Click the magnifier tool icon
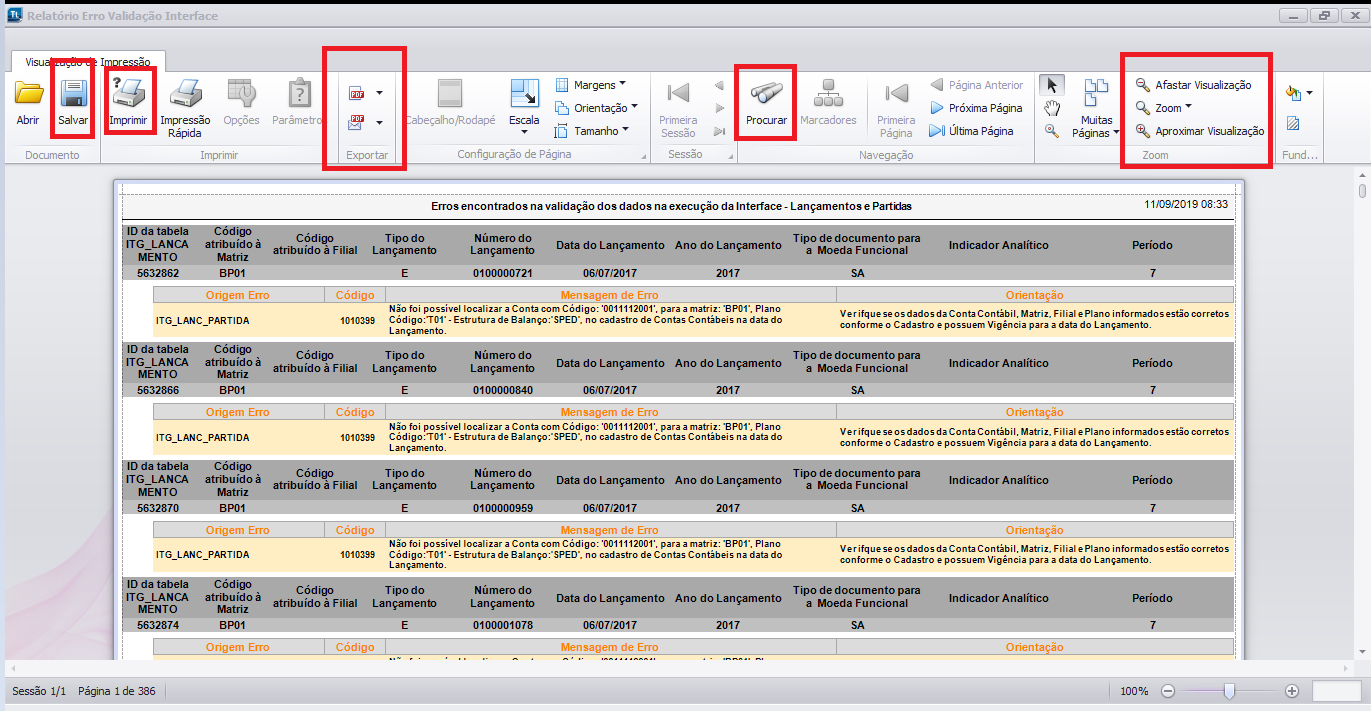Viewport: 1371px width, 711px height. 1051,131
